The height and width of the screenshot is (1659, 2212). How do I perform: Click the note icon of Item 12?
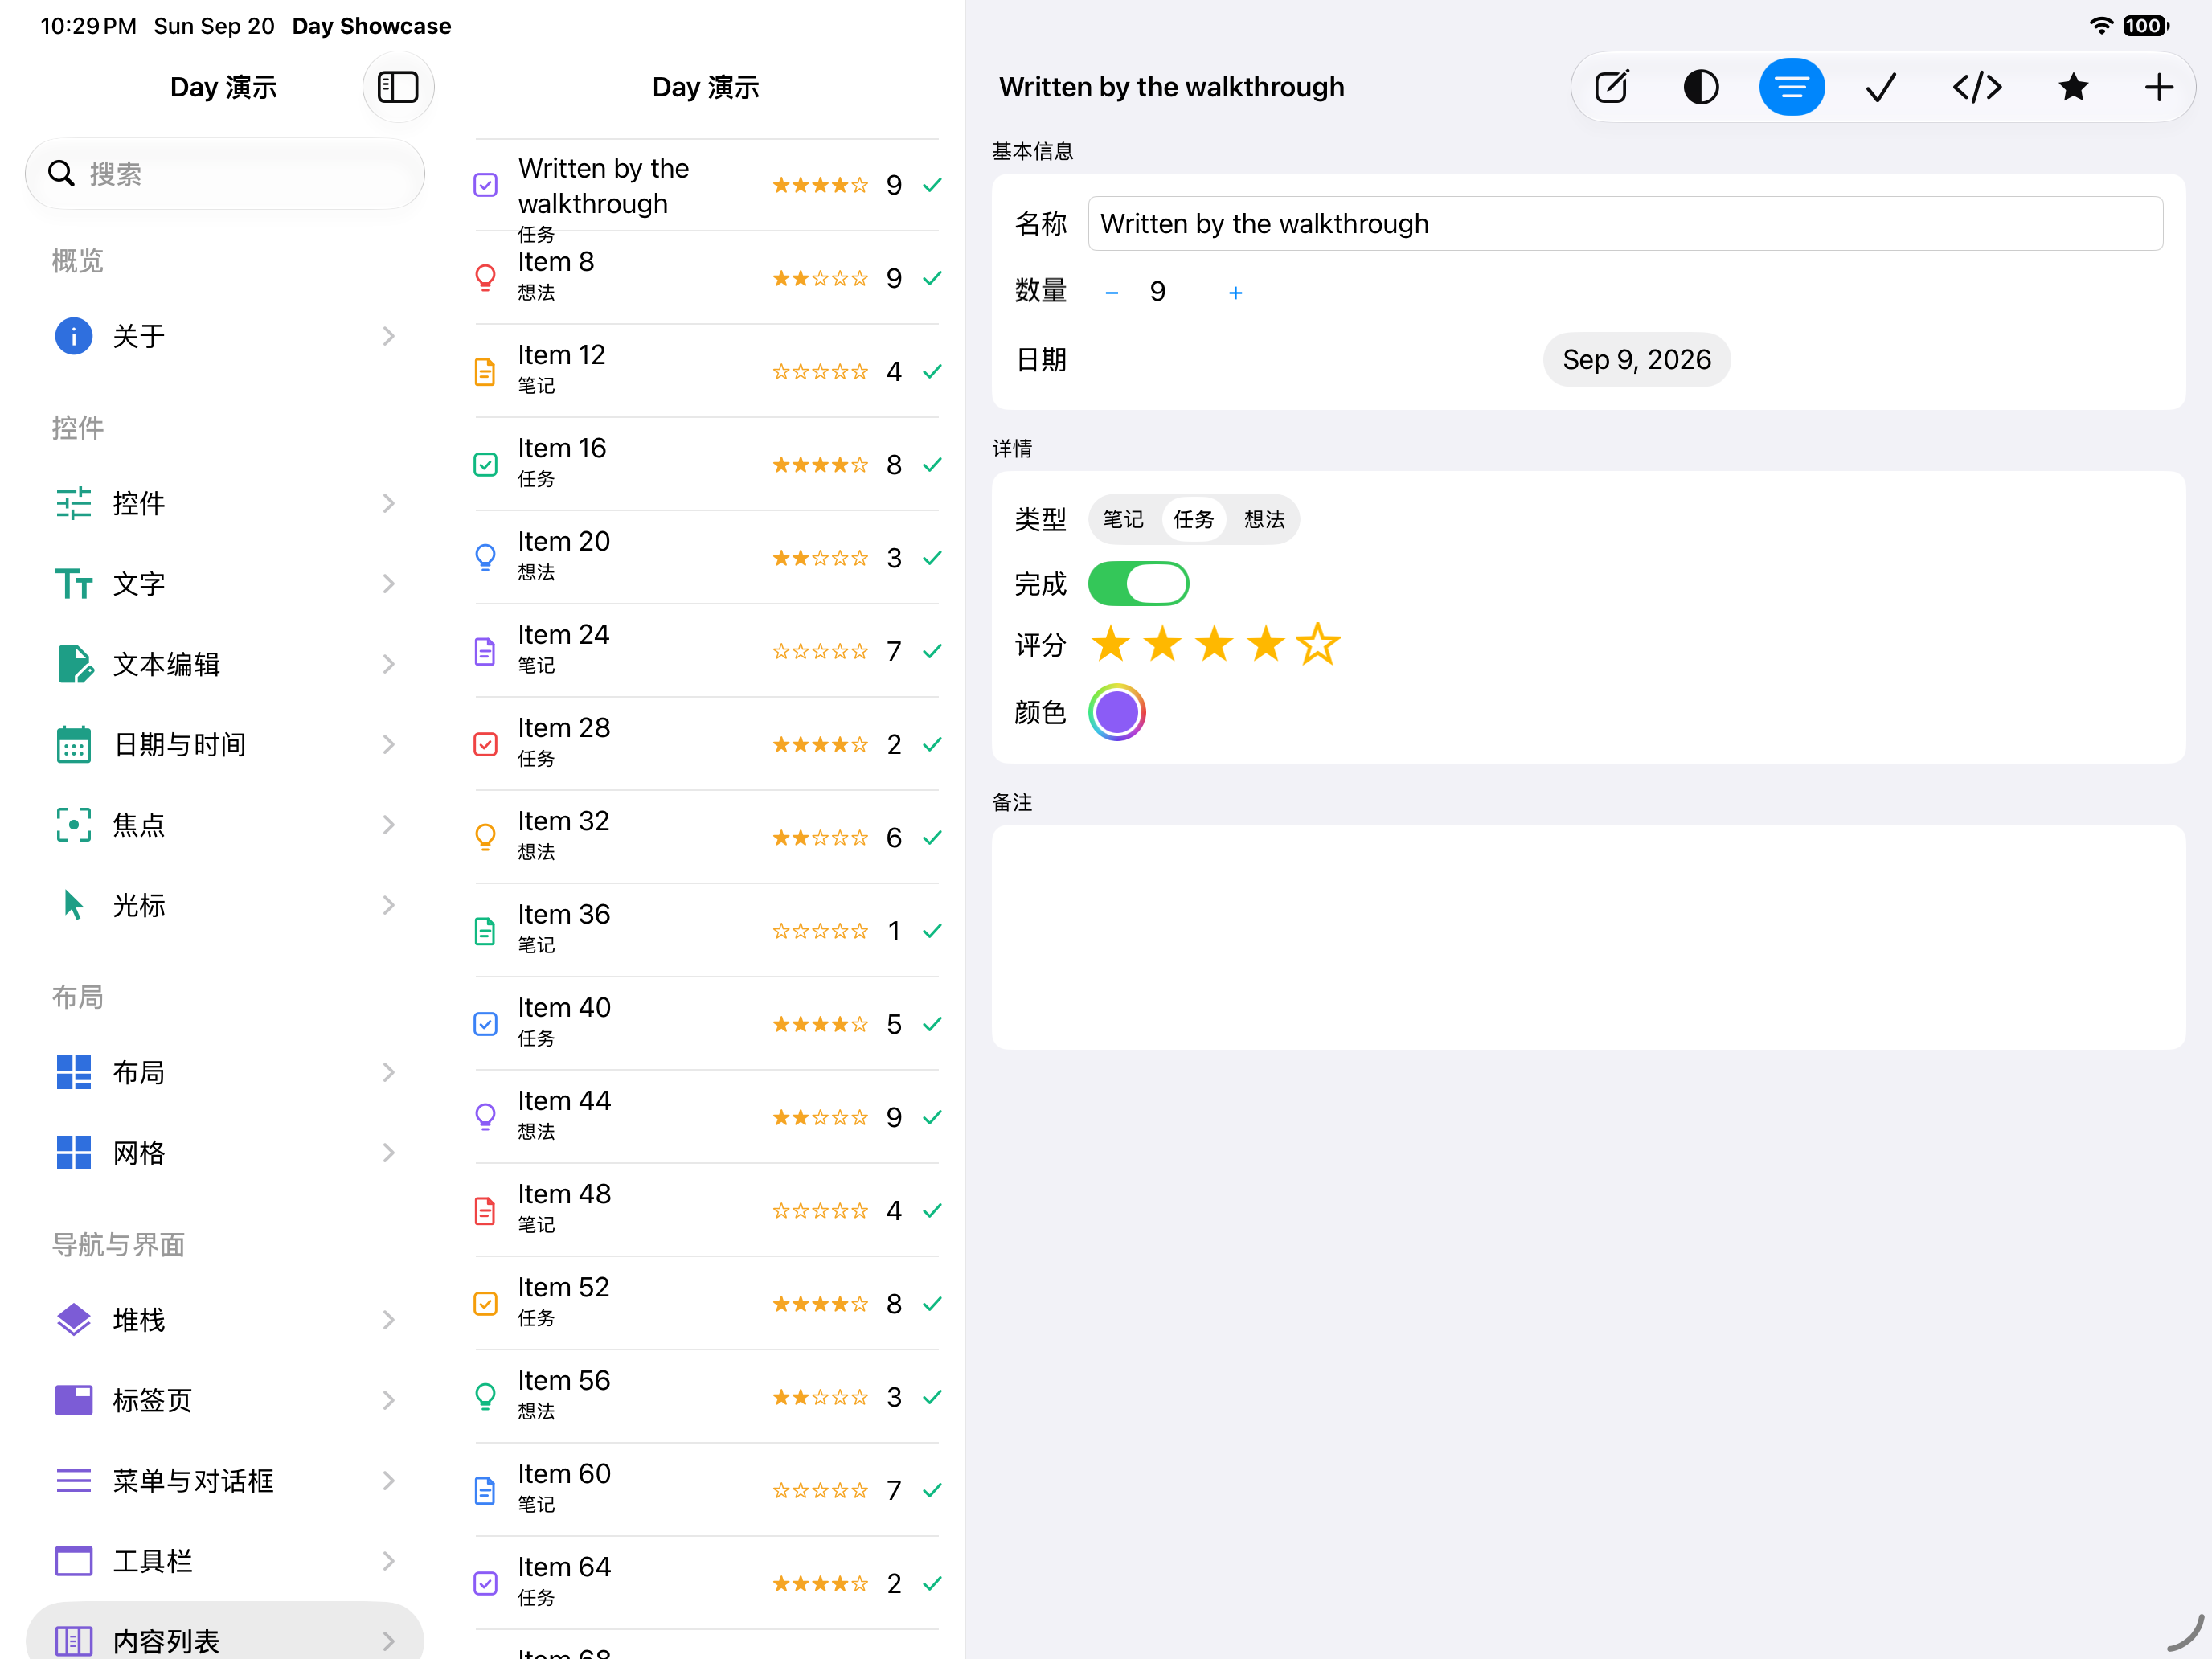point(485,371)
